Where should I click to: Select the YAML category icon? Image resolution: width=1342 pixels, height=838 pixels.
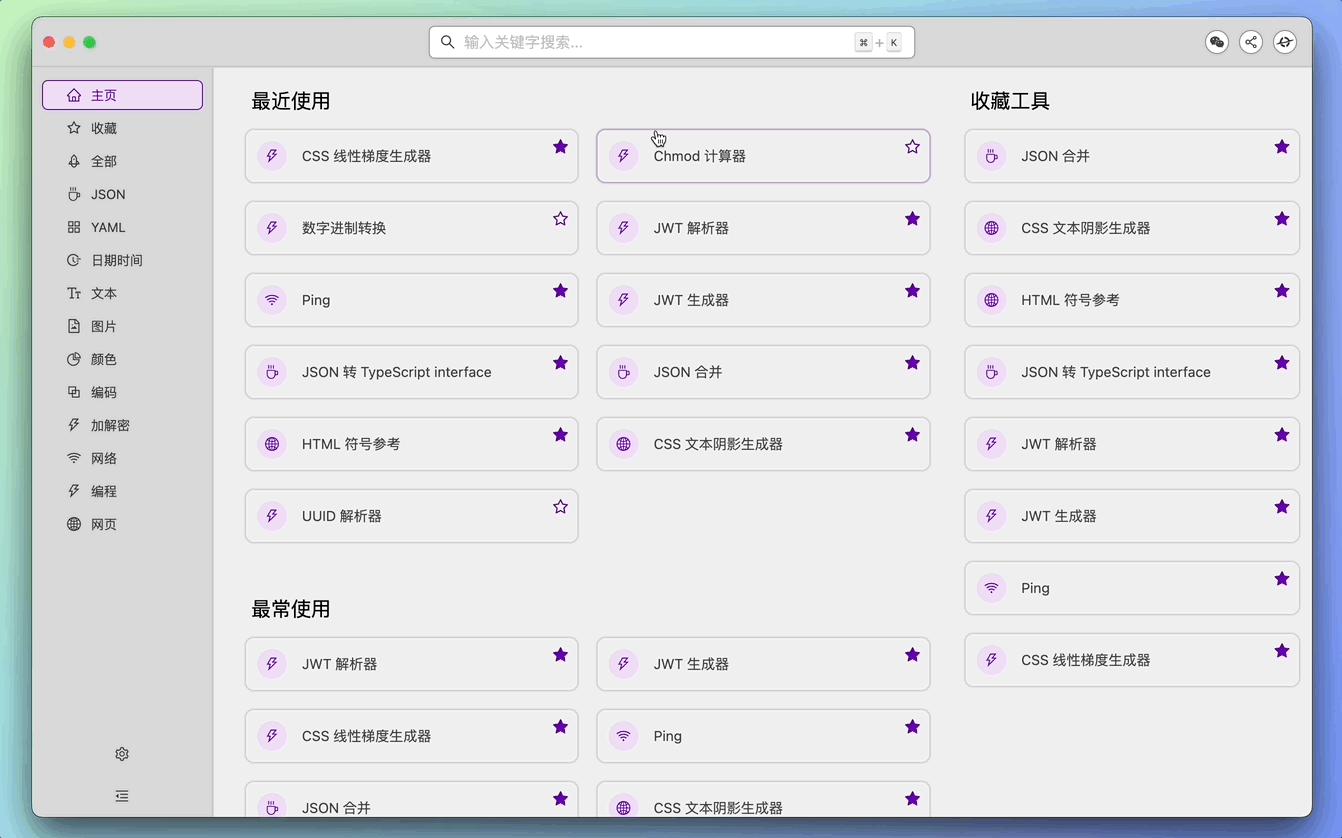click(74, 227)
